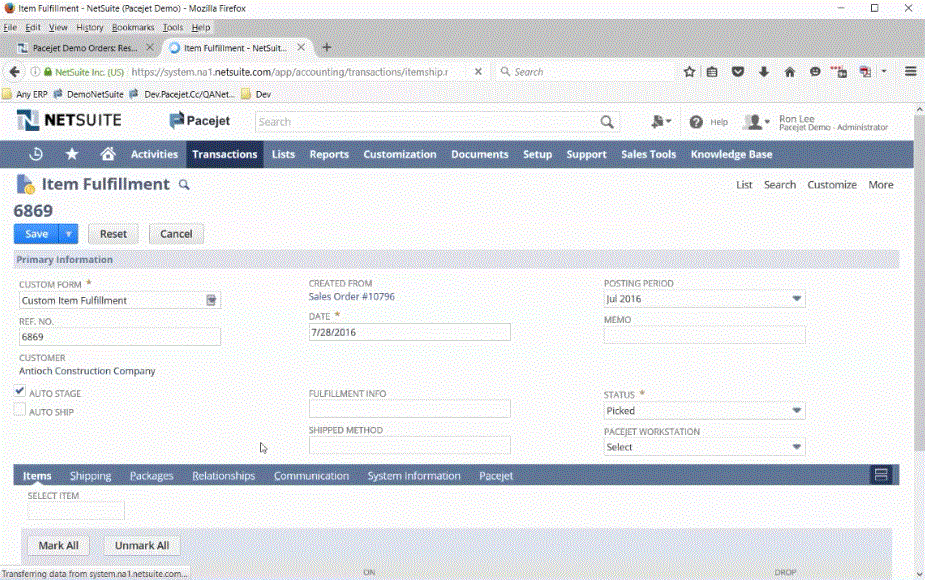
Task: Click the smiley face toolbar icon
Action: (x=815, y=72)
